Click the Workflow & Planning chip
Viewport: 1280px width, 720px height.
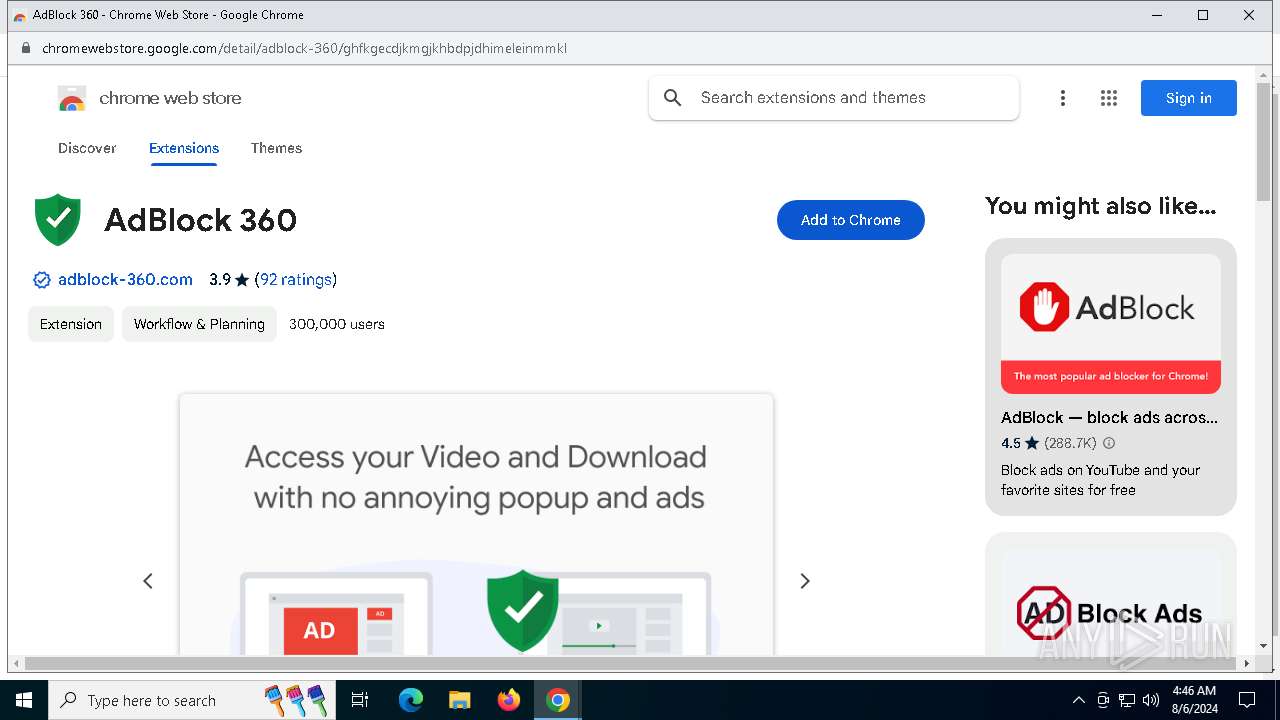(199, 324)
